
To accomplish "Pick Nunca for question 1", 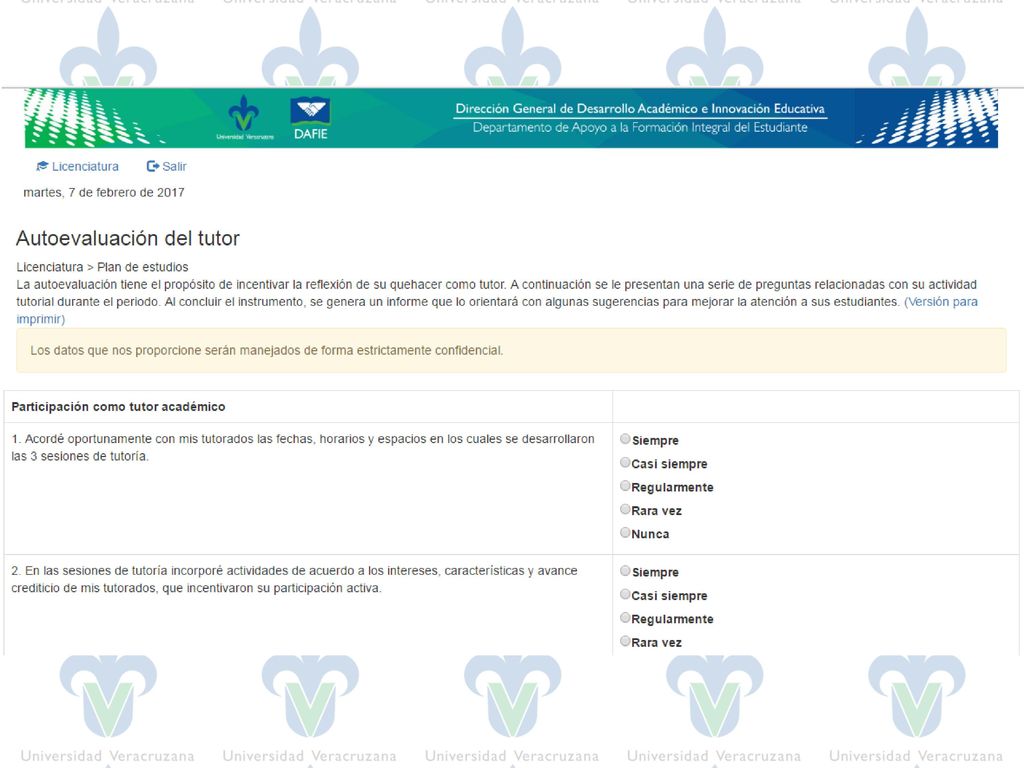I will 625,532.
